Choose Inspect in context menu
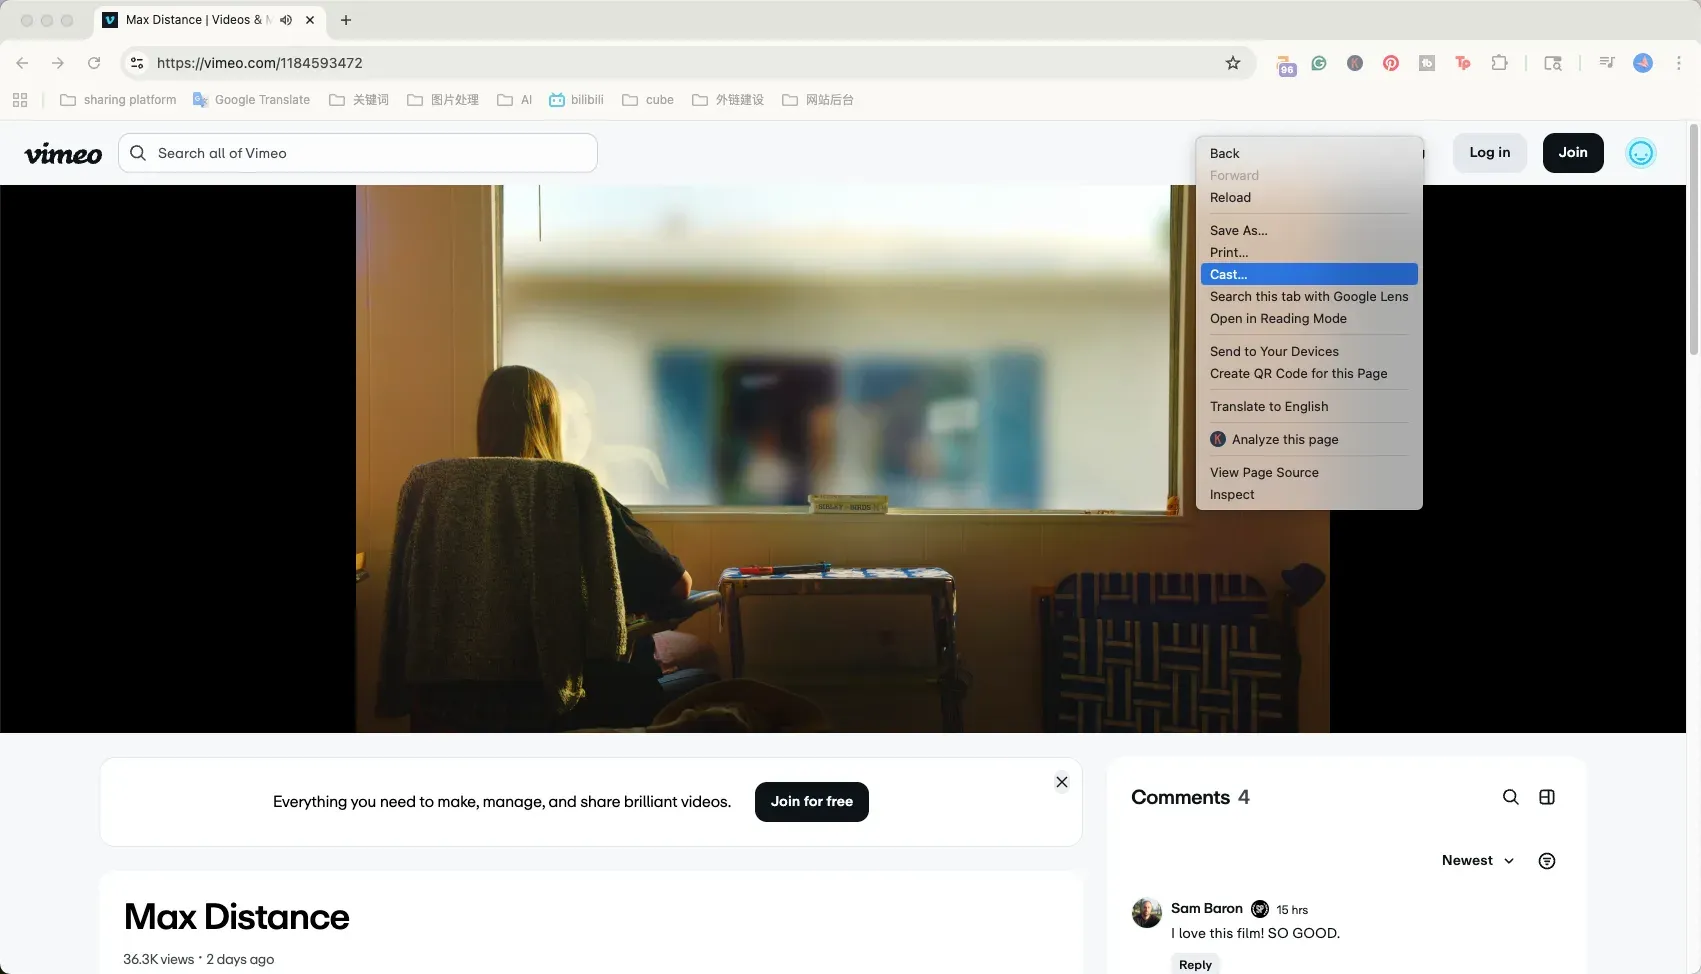This screenshot has width=1701, height=974. (x=1309, y=494)
